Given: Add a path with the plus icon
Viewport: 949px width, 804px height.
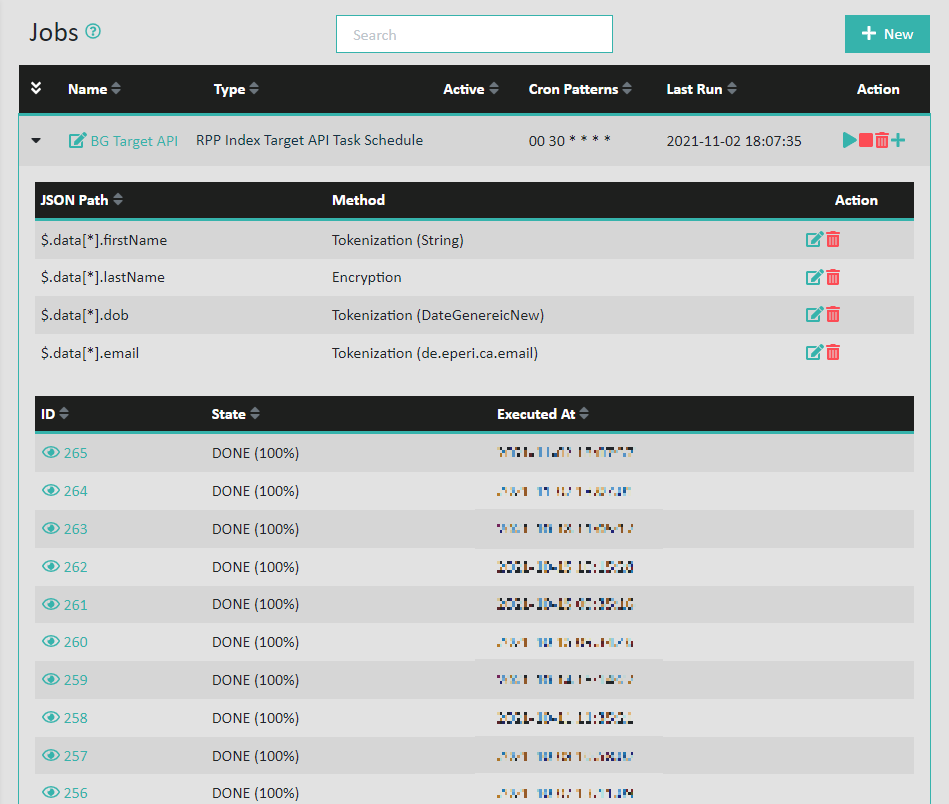Looking at the screenshot, I should 898,140.
